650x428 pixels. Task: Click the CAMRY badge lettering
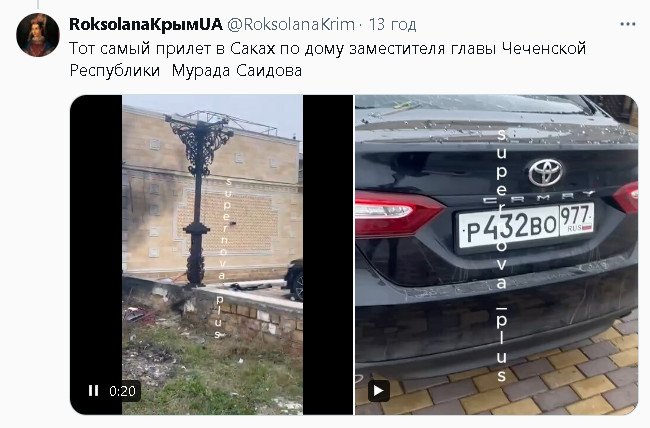pyautogui.click(x=539, y=197)
